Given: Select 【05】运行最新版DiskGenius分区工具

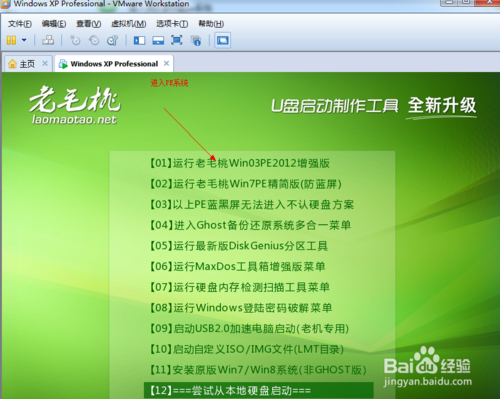Looking at the screenshot, I should click(239, 246).
